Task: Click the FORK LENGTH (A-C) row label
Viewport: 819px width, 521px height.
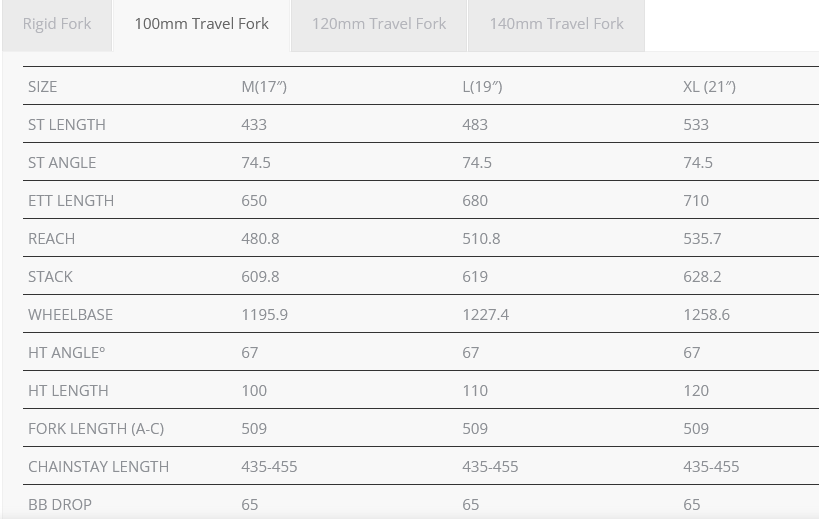Action: tap(96, 429)
